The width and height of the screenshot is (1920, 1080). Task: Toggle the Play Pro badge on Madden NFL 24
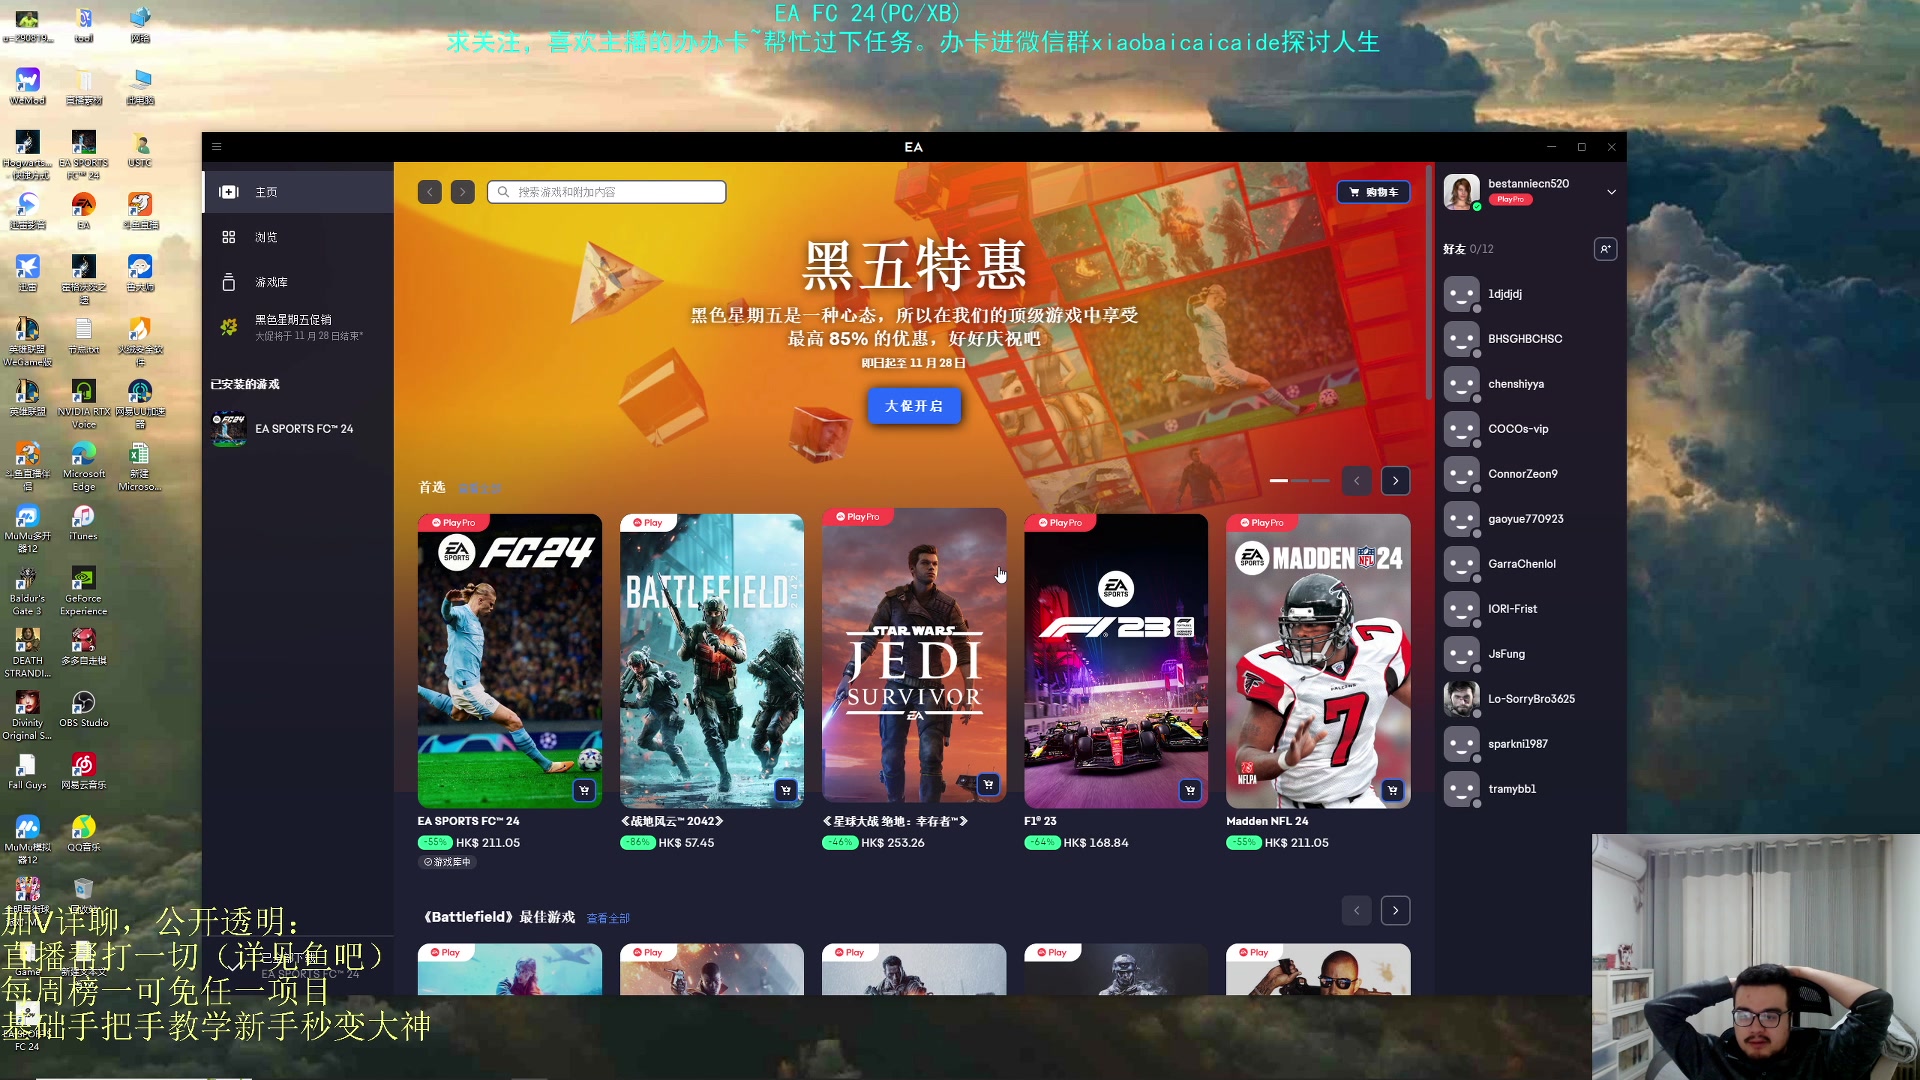[x=1259, y=522]
